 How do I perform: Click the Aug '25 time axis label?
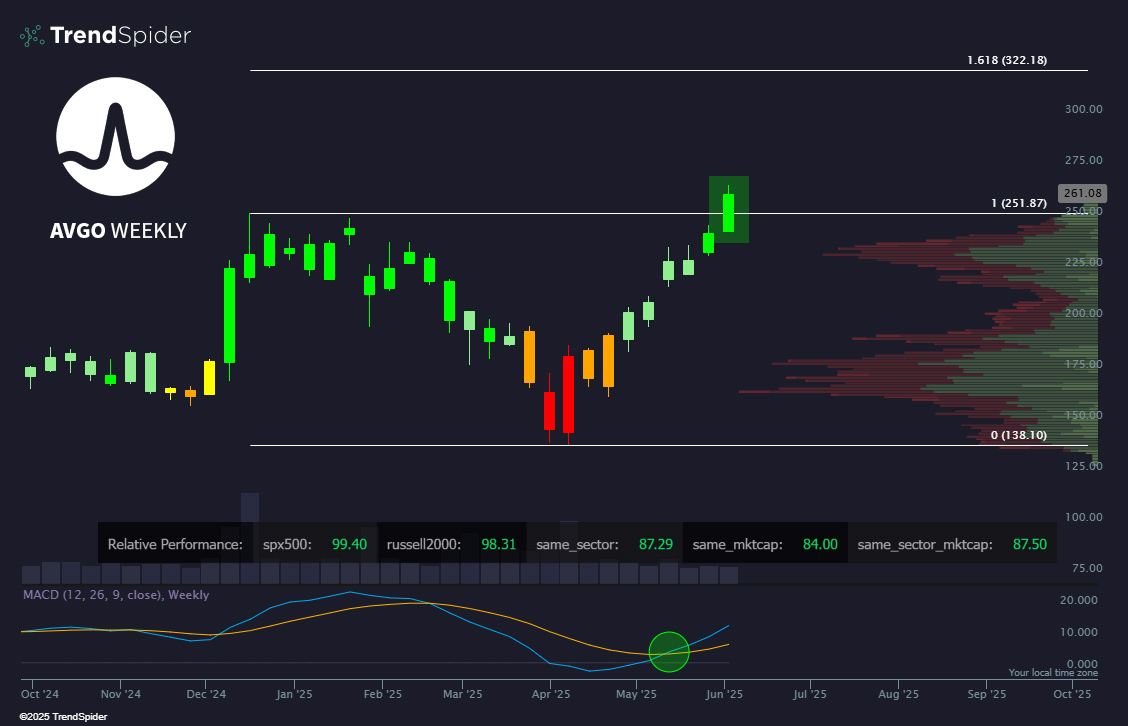[899, 694]
